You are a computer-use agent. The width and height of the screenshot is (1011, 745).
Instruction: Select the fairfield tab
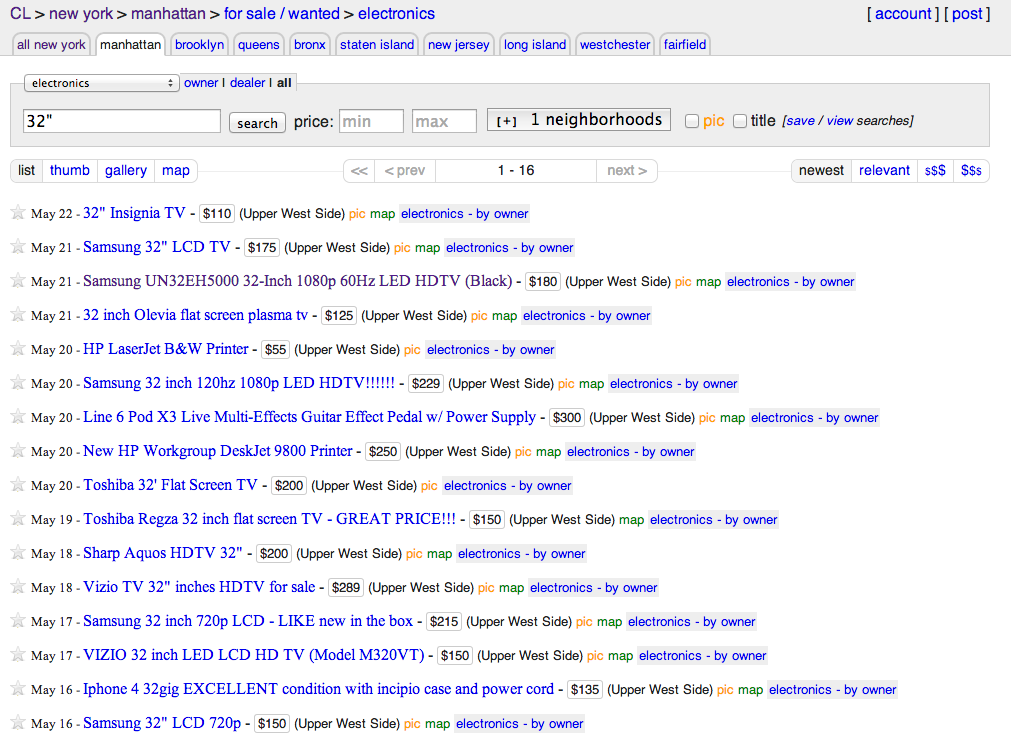pos(685,45)
